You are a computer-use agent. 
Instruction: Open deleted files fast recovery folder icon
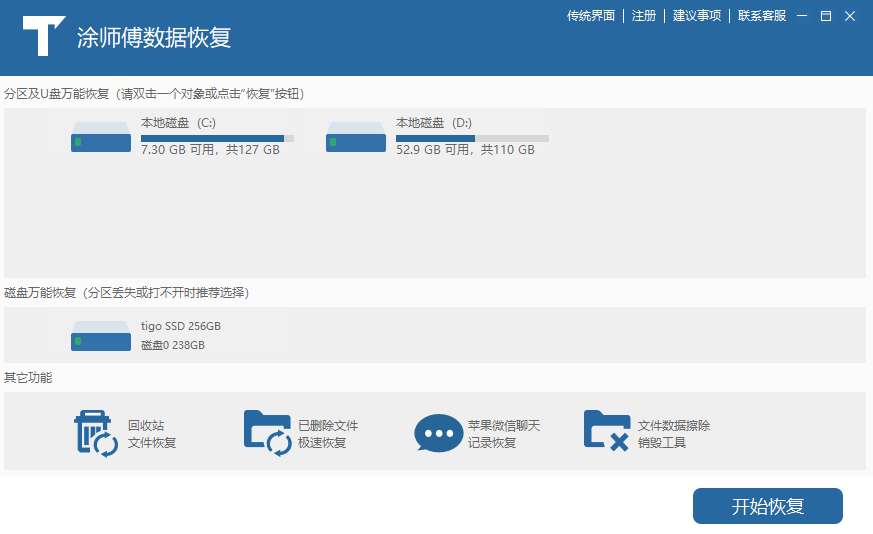tap(268, 433)
